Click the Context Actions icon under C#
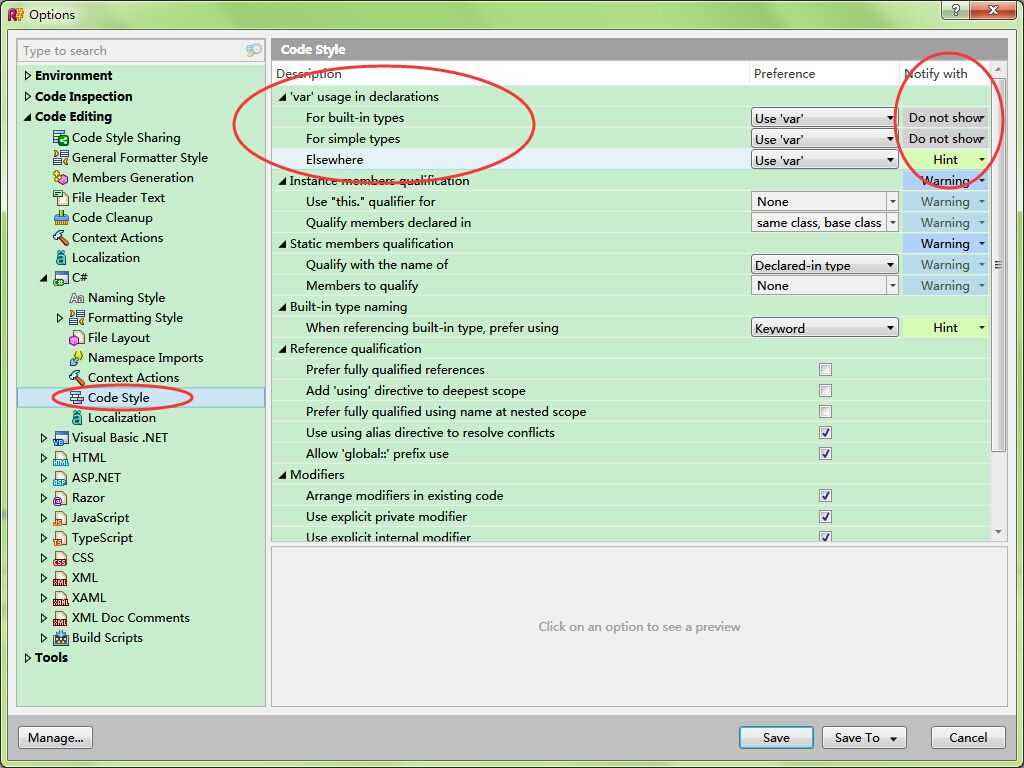Viewport: 1024px width, 768px height. click(76, 378)
